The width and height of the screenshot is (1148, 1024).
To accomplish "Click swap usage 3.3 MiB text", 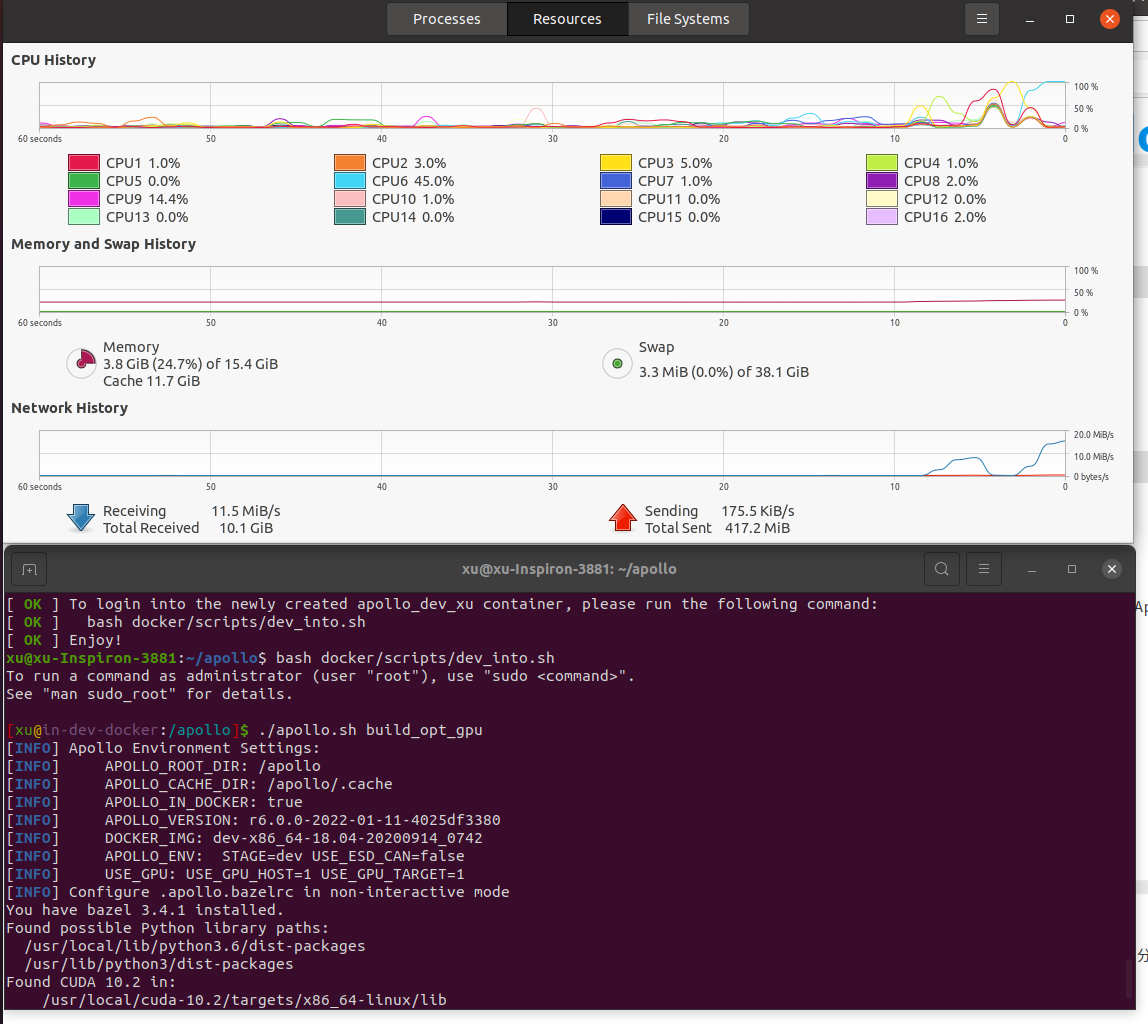I will pyautogui.click(x=723, y=372).
